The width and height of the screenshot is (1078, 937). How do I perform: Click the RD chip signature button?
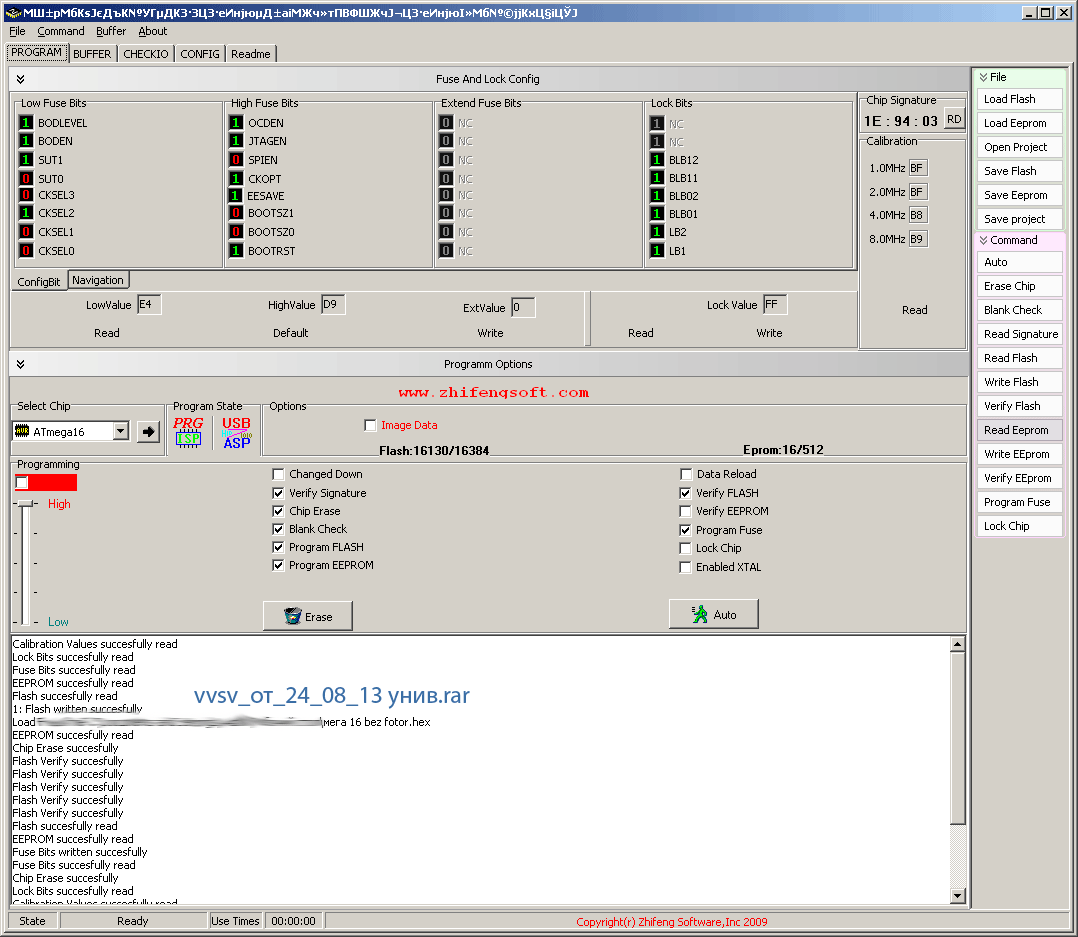pos(954,119)
